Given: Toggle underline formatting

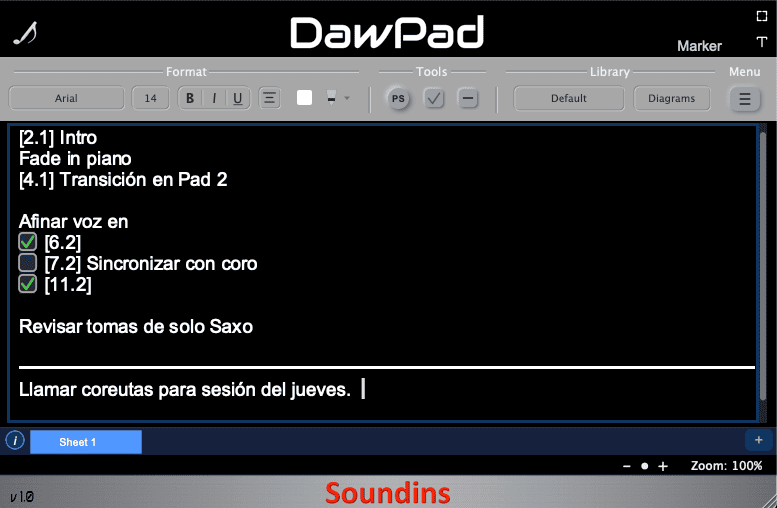Looking at the screenshot, I should (x=238, y=98).
